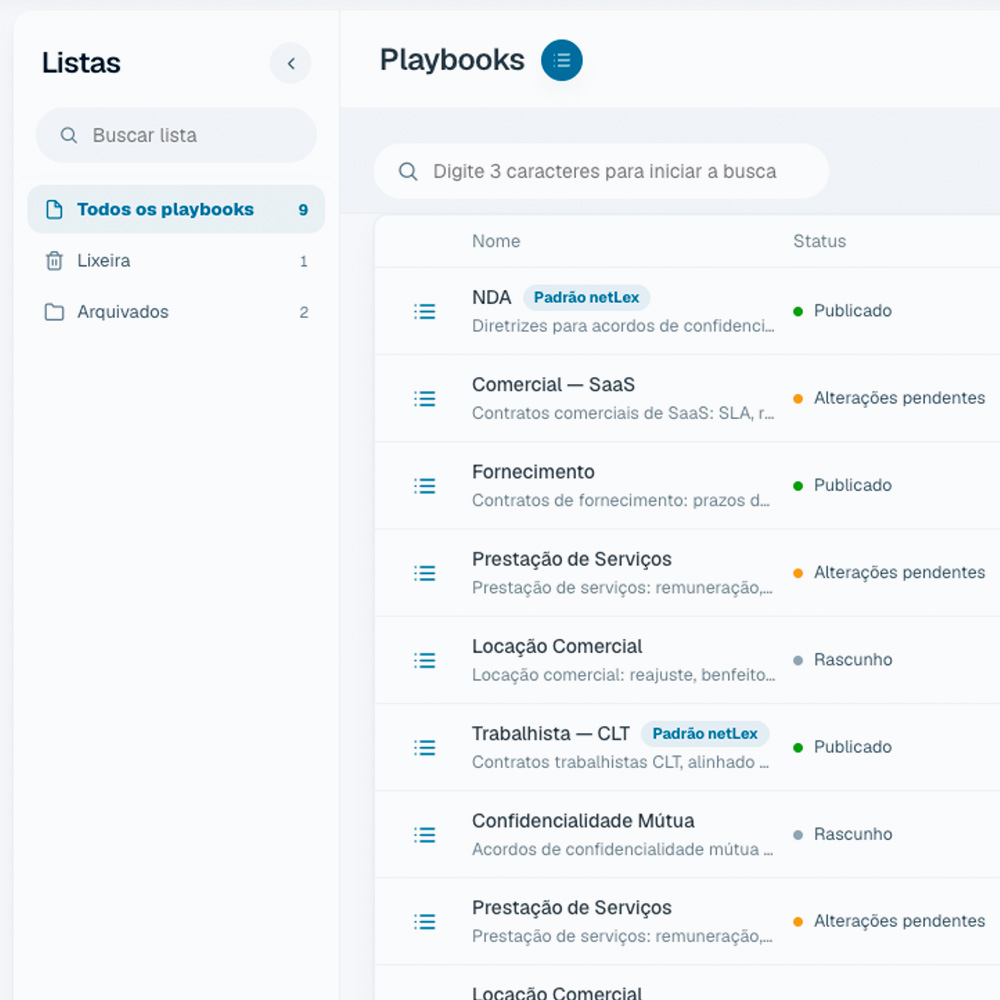1000x1000 pixels.
Task: Focus the Buscar lista search field
Action: pyautogui.click(x=176, y=135)
